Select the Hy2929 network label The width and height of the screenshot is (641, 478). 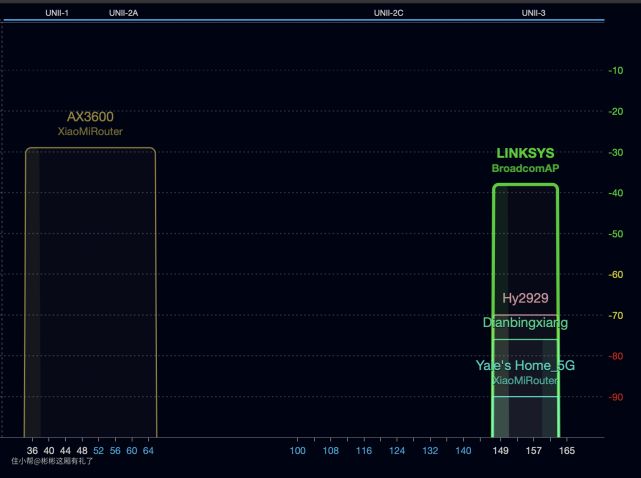click(525, 298)
